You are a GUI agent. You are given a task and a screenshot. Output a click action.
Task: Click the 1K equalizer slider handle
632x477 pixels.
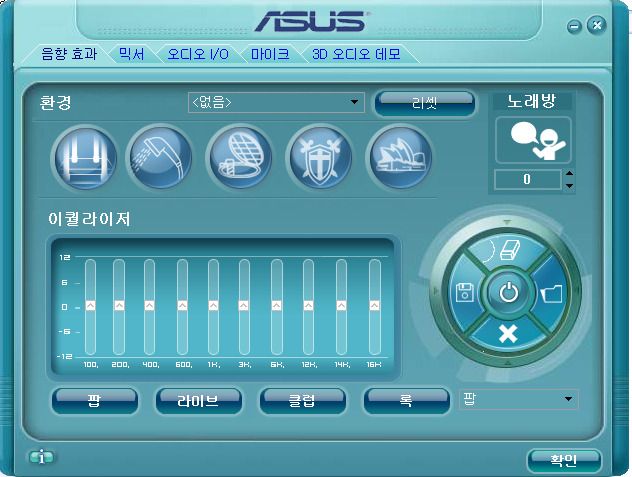[x=214, y=305]
